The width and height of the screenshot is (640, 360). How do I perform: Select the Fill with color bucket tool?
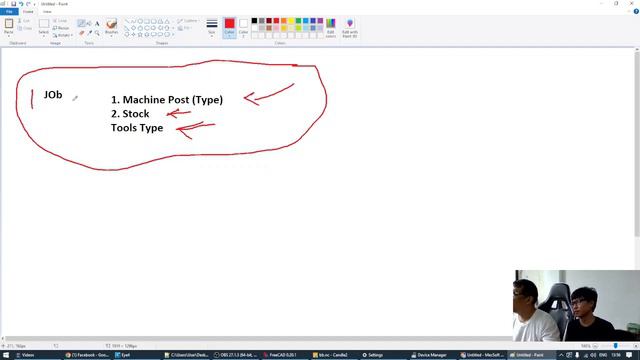point(89,23)
